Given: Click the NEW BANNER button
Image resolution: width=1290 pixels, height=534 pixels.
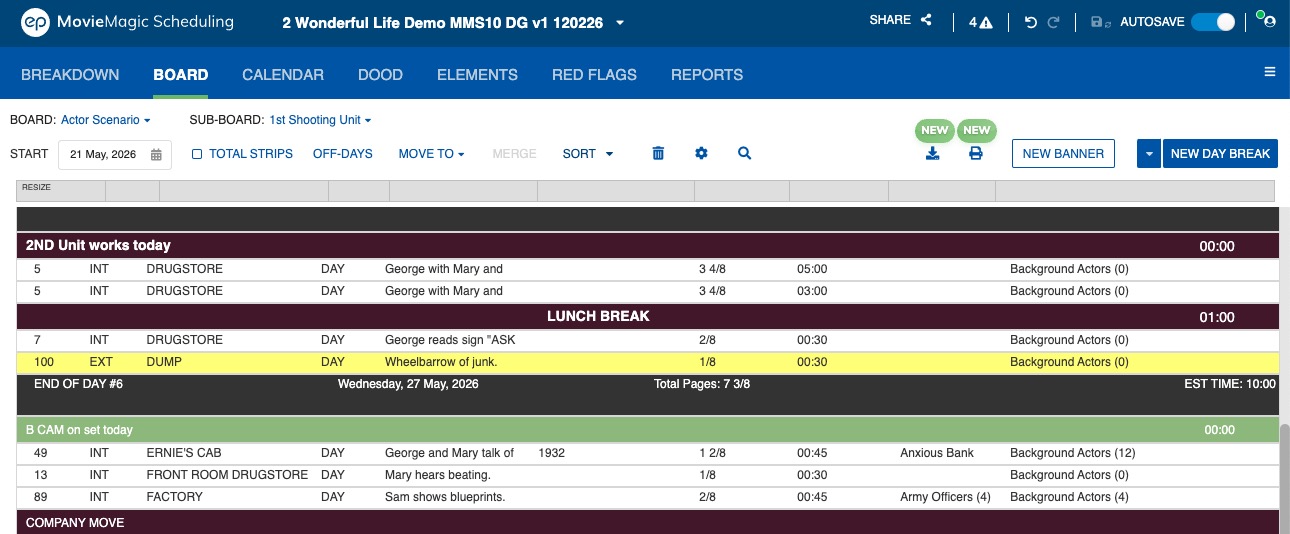Looking at the screenshot, I should (1063, 154).
